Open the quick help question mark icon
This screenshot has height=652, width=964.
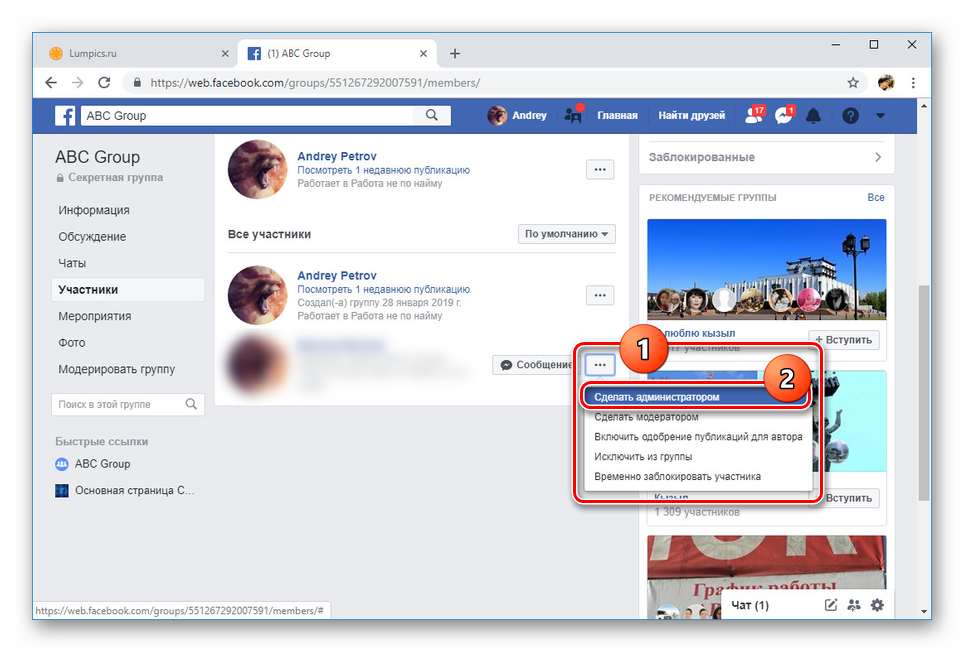(850, 116)
